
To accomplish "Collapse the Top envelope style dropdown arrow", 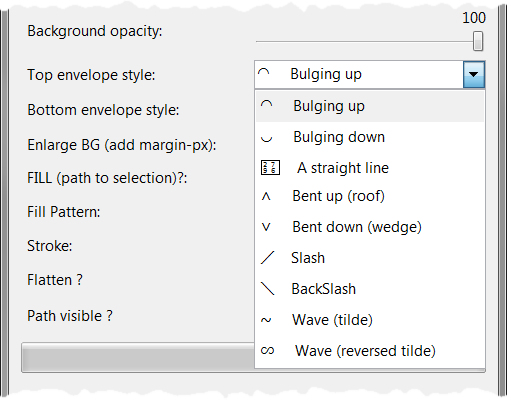I will point(474,74).
